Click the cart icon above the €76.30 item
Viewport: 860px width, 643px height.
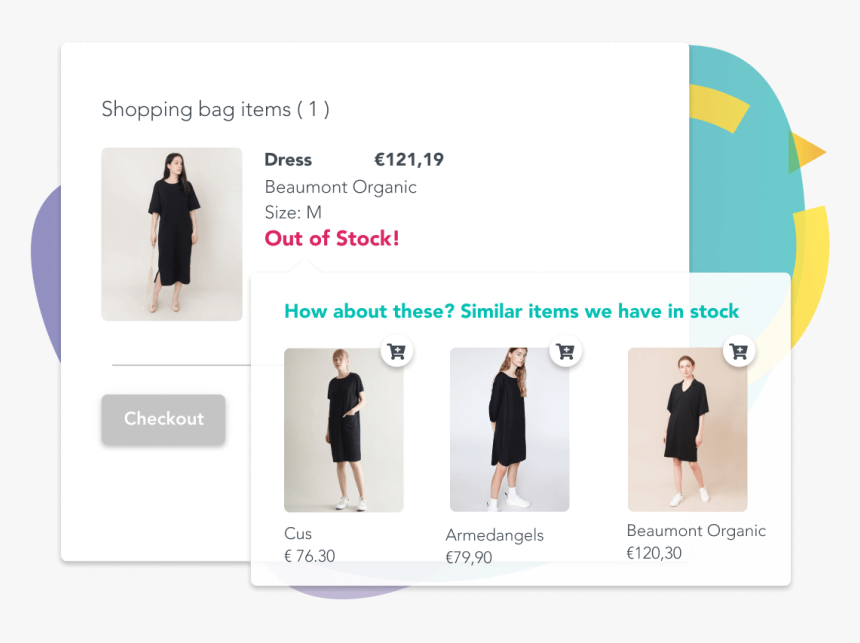point(395,351)
